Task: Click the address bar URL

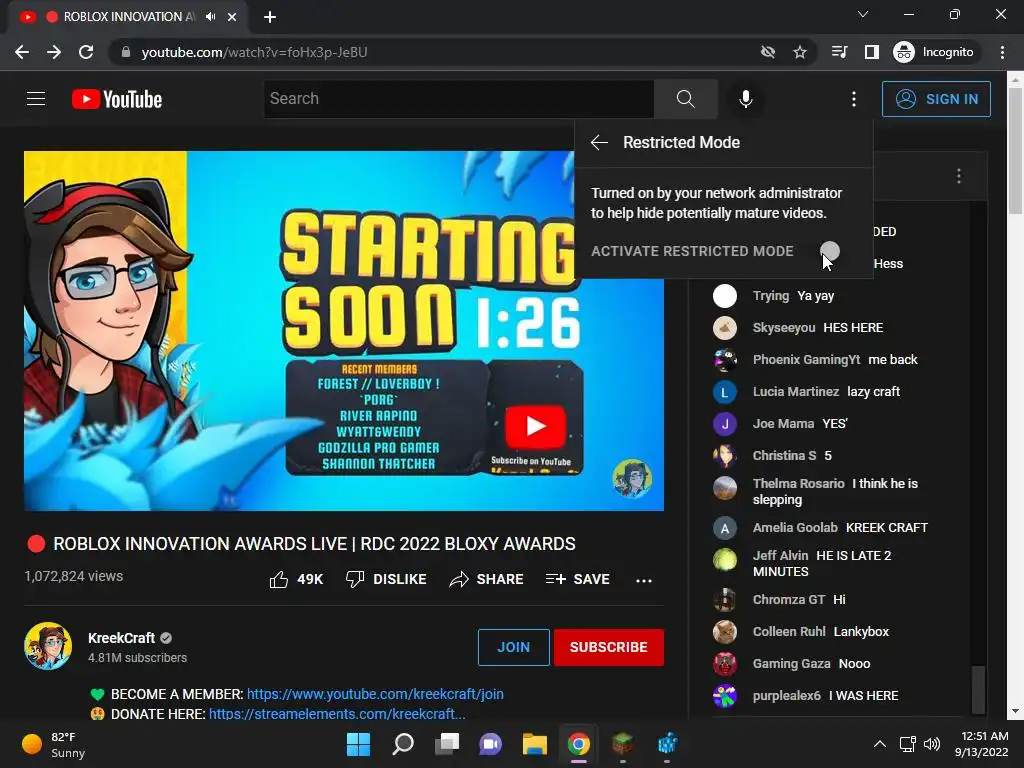Action: coord(254,52)
